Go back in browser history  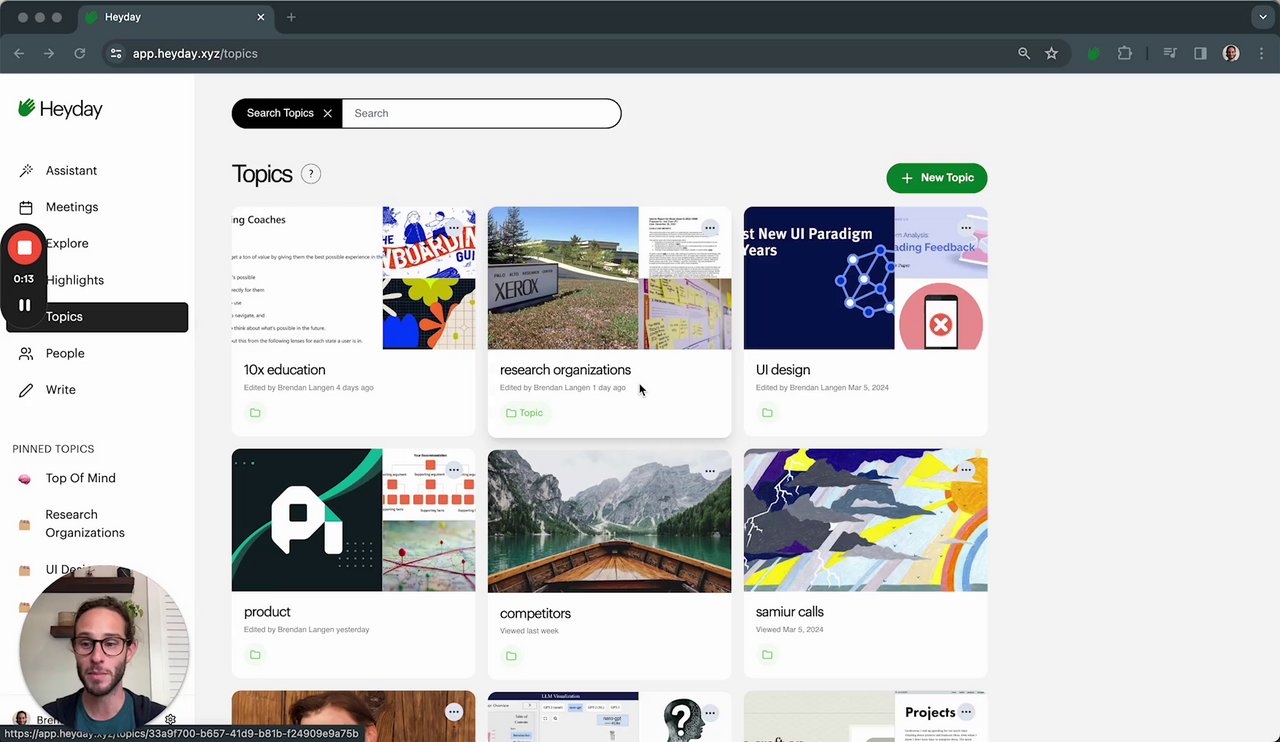[x=19, y=54]
